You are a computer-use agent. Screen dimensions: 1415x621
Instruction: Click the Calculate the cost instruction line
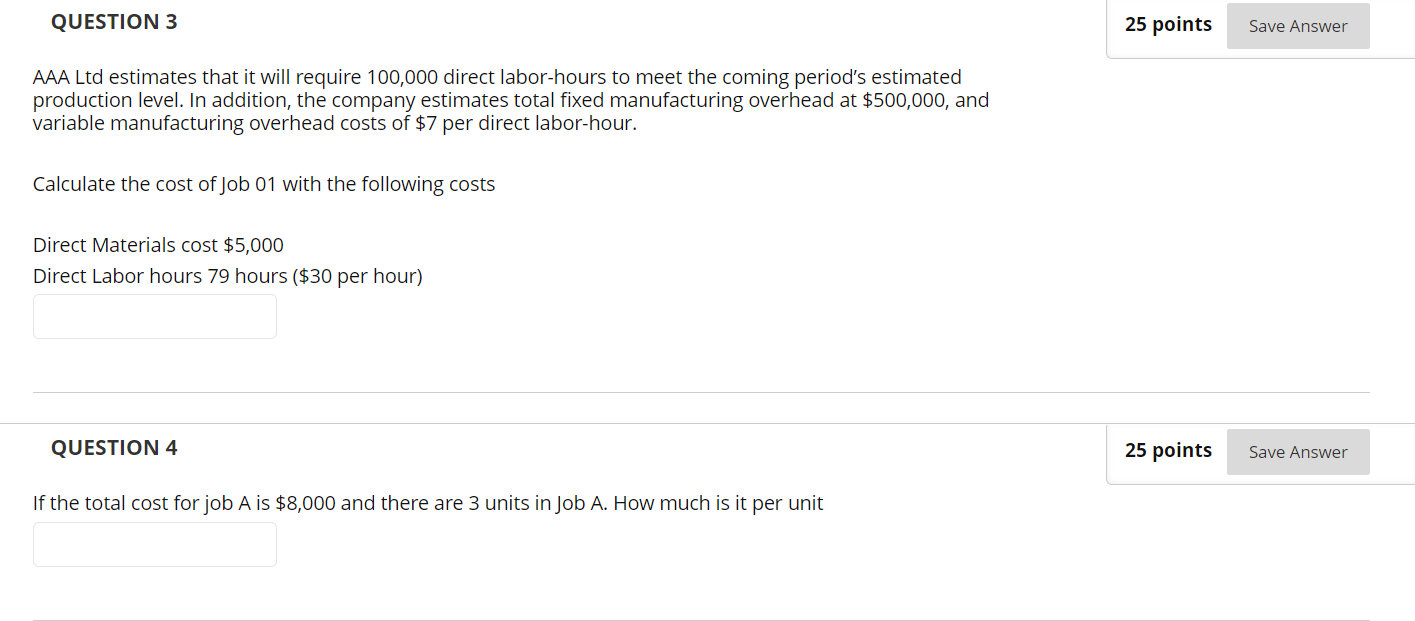click(263, 183)
